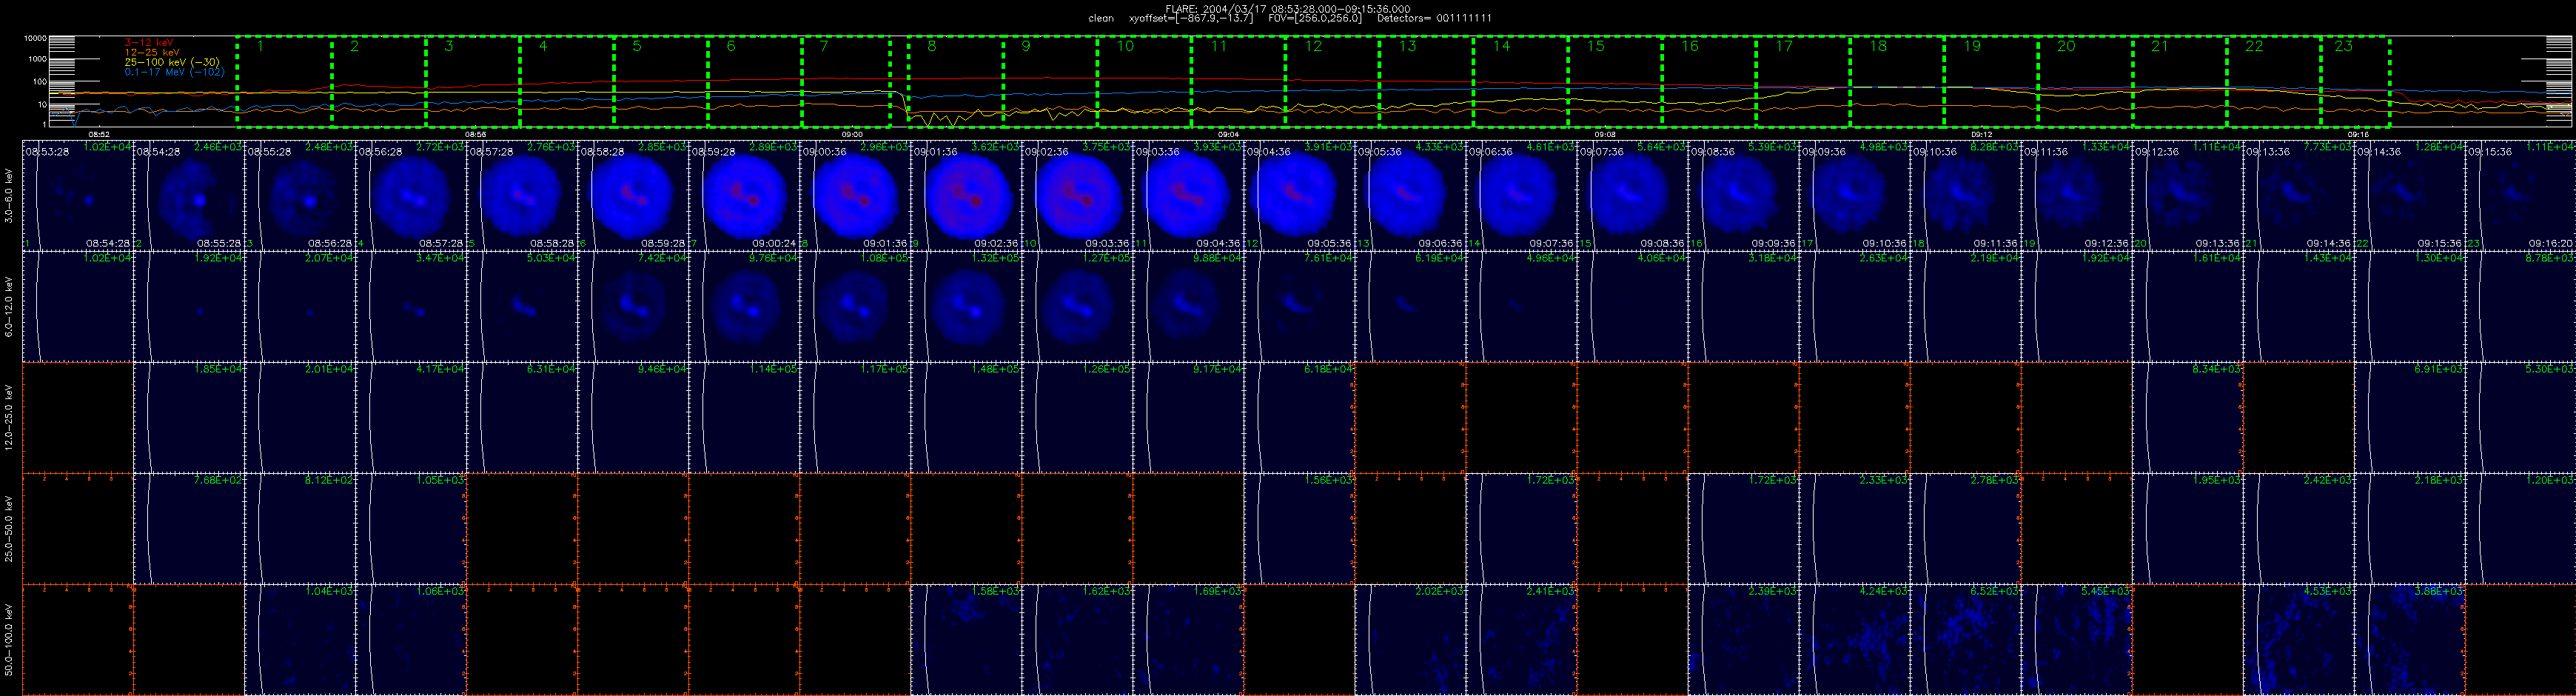Image resolution: width=2576 pixels, height=696 pixels.
Task: Click the 09:00 time axis label
Action: (852, 134)
